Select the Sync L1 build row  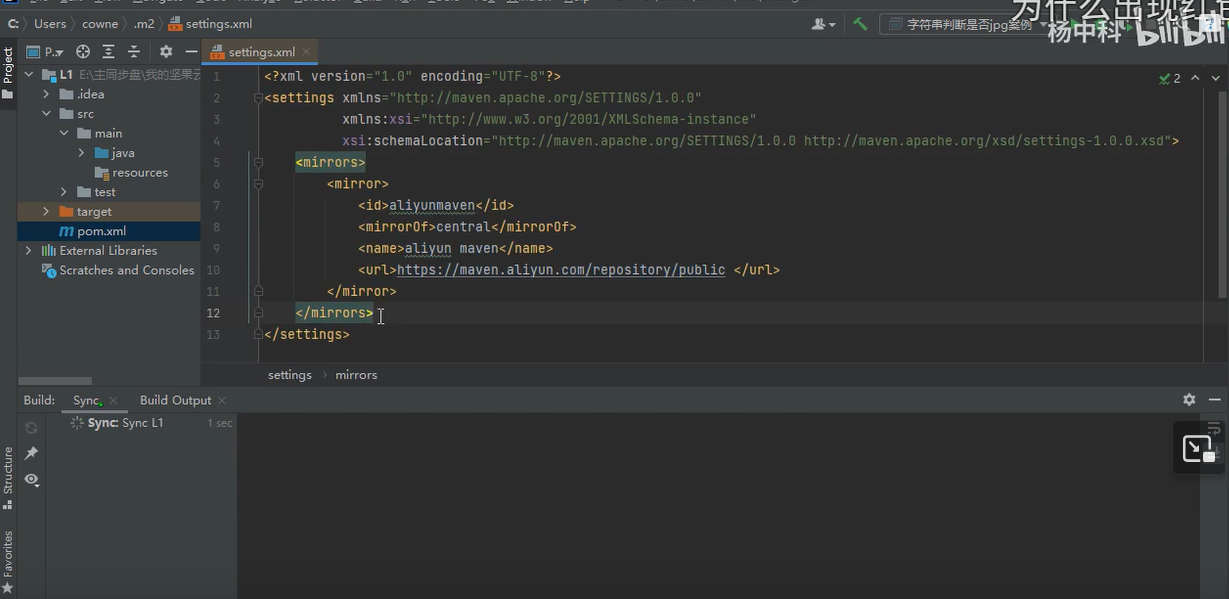click(140, 423)
